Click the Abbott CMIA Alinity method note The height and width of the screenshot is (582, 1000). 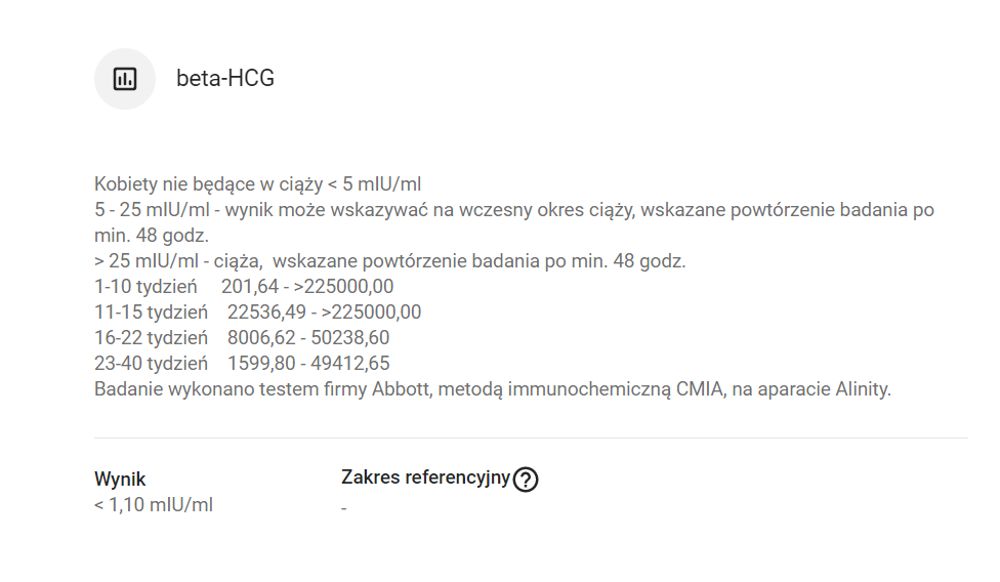tap(492, 389)
